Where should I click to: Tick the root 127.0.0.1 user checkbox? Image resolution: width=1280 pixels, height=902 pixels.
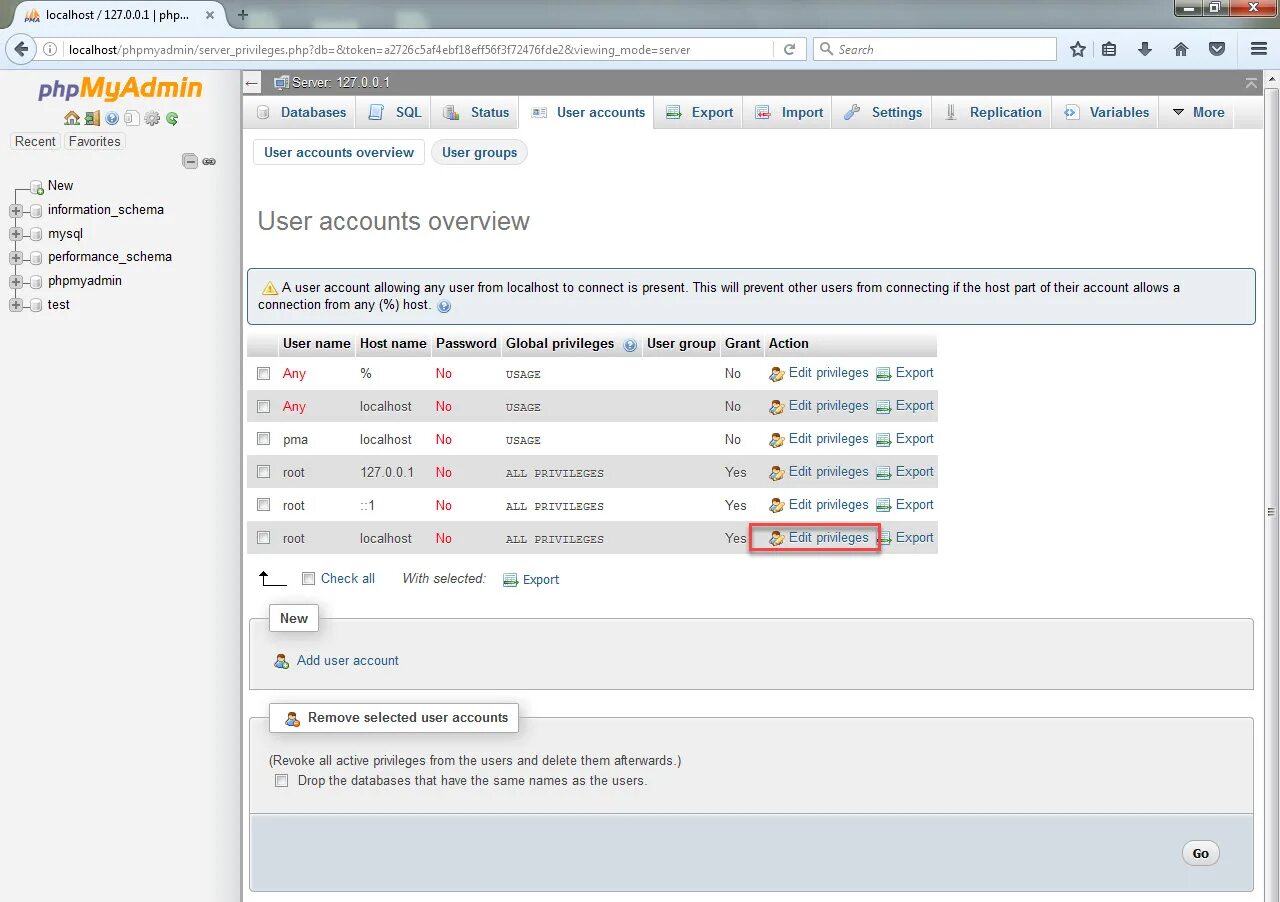tap(264, 471)
